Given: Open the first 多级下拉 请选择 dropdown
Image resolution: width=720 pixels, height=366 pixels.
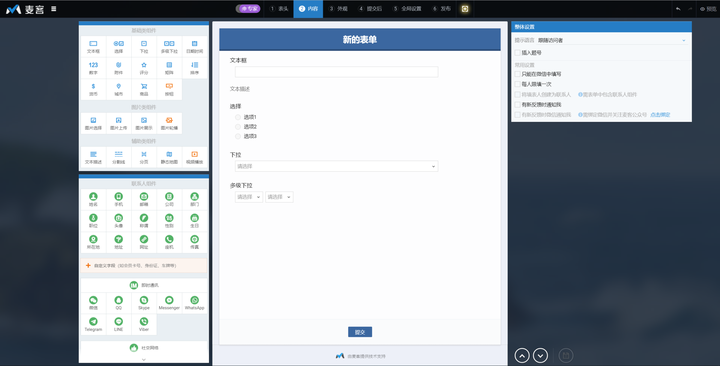Looking at the screenshot, I should click(249, 197).
